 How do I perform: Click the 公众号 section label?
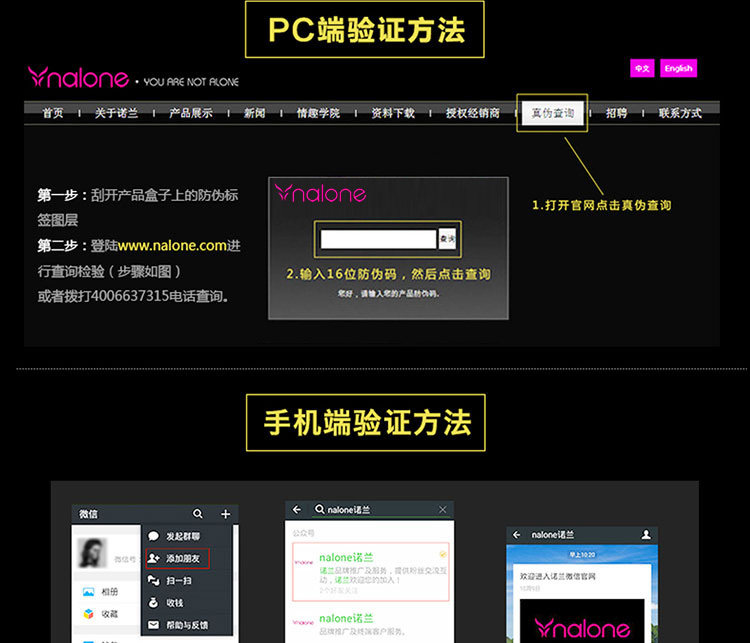(303, 532)
